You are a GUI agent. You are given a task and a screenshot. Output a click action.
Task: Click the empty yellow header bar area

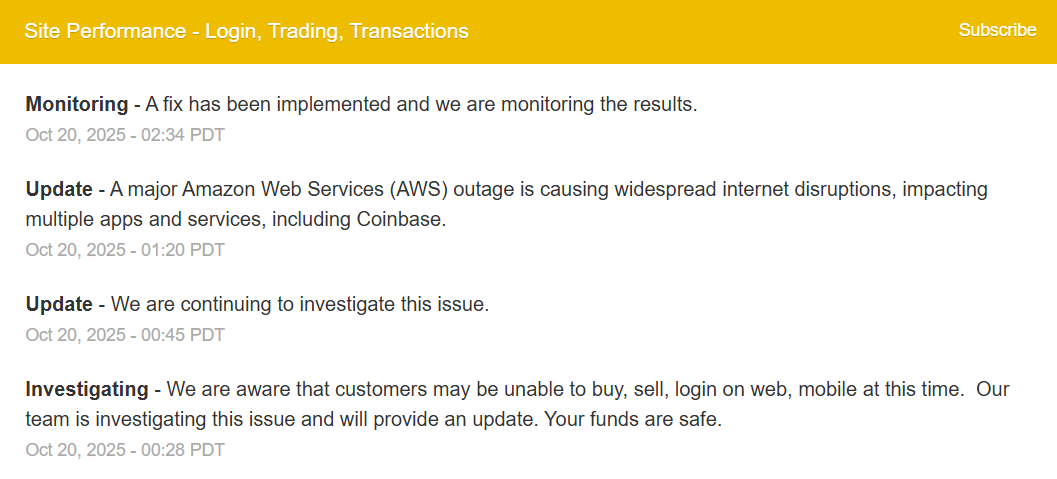[700, 31]
